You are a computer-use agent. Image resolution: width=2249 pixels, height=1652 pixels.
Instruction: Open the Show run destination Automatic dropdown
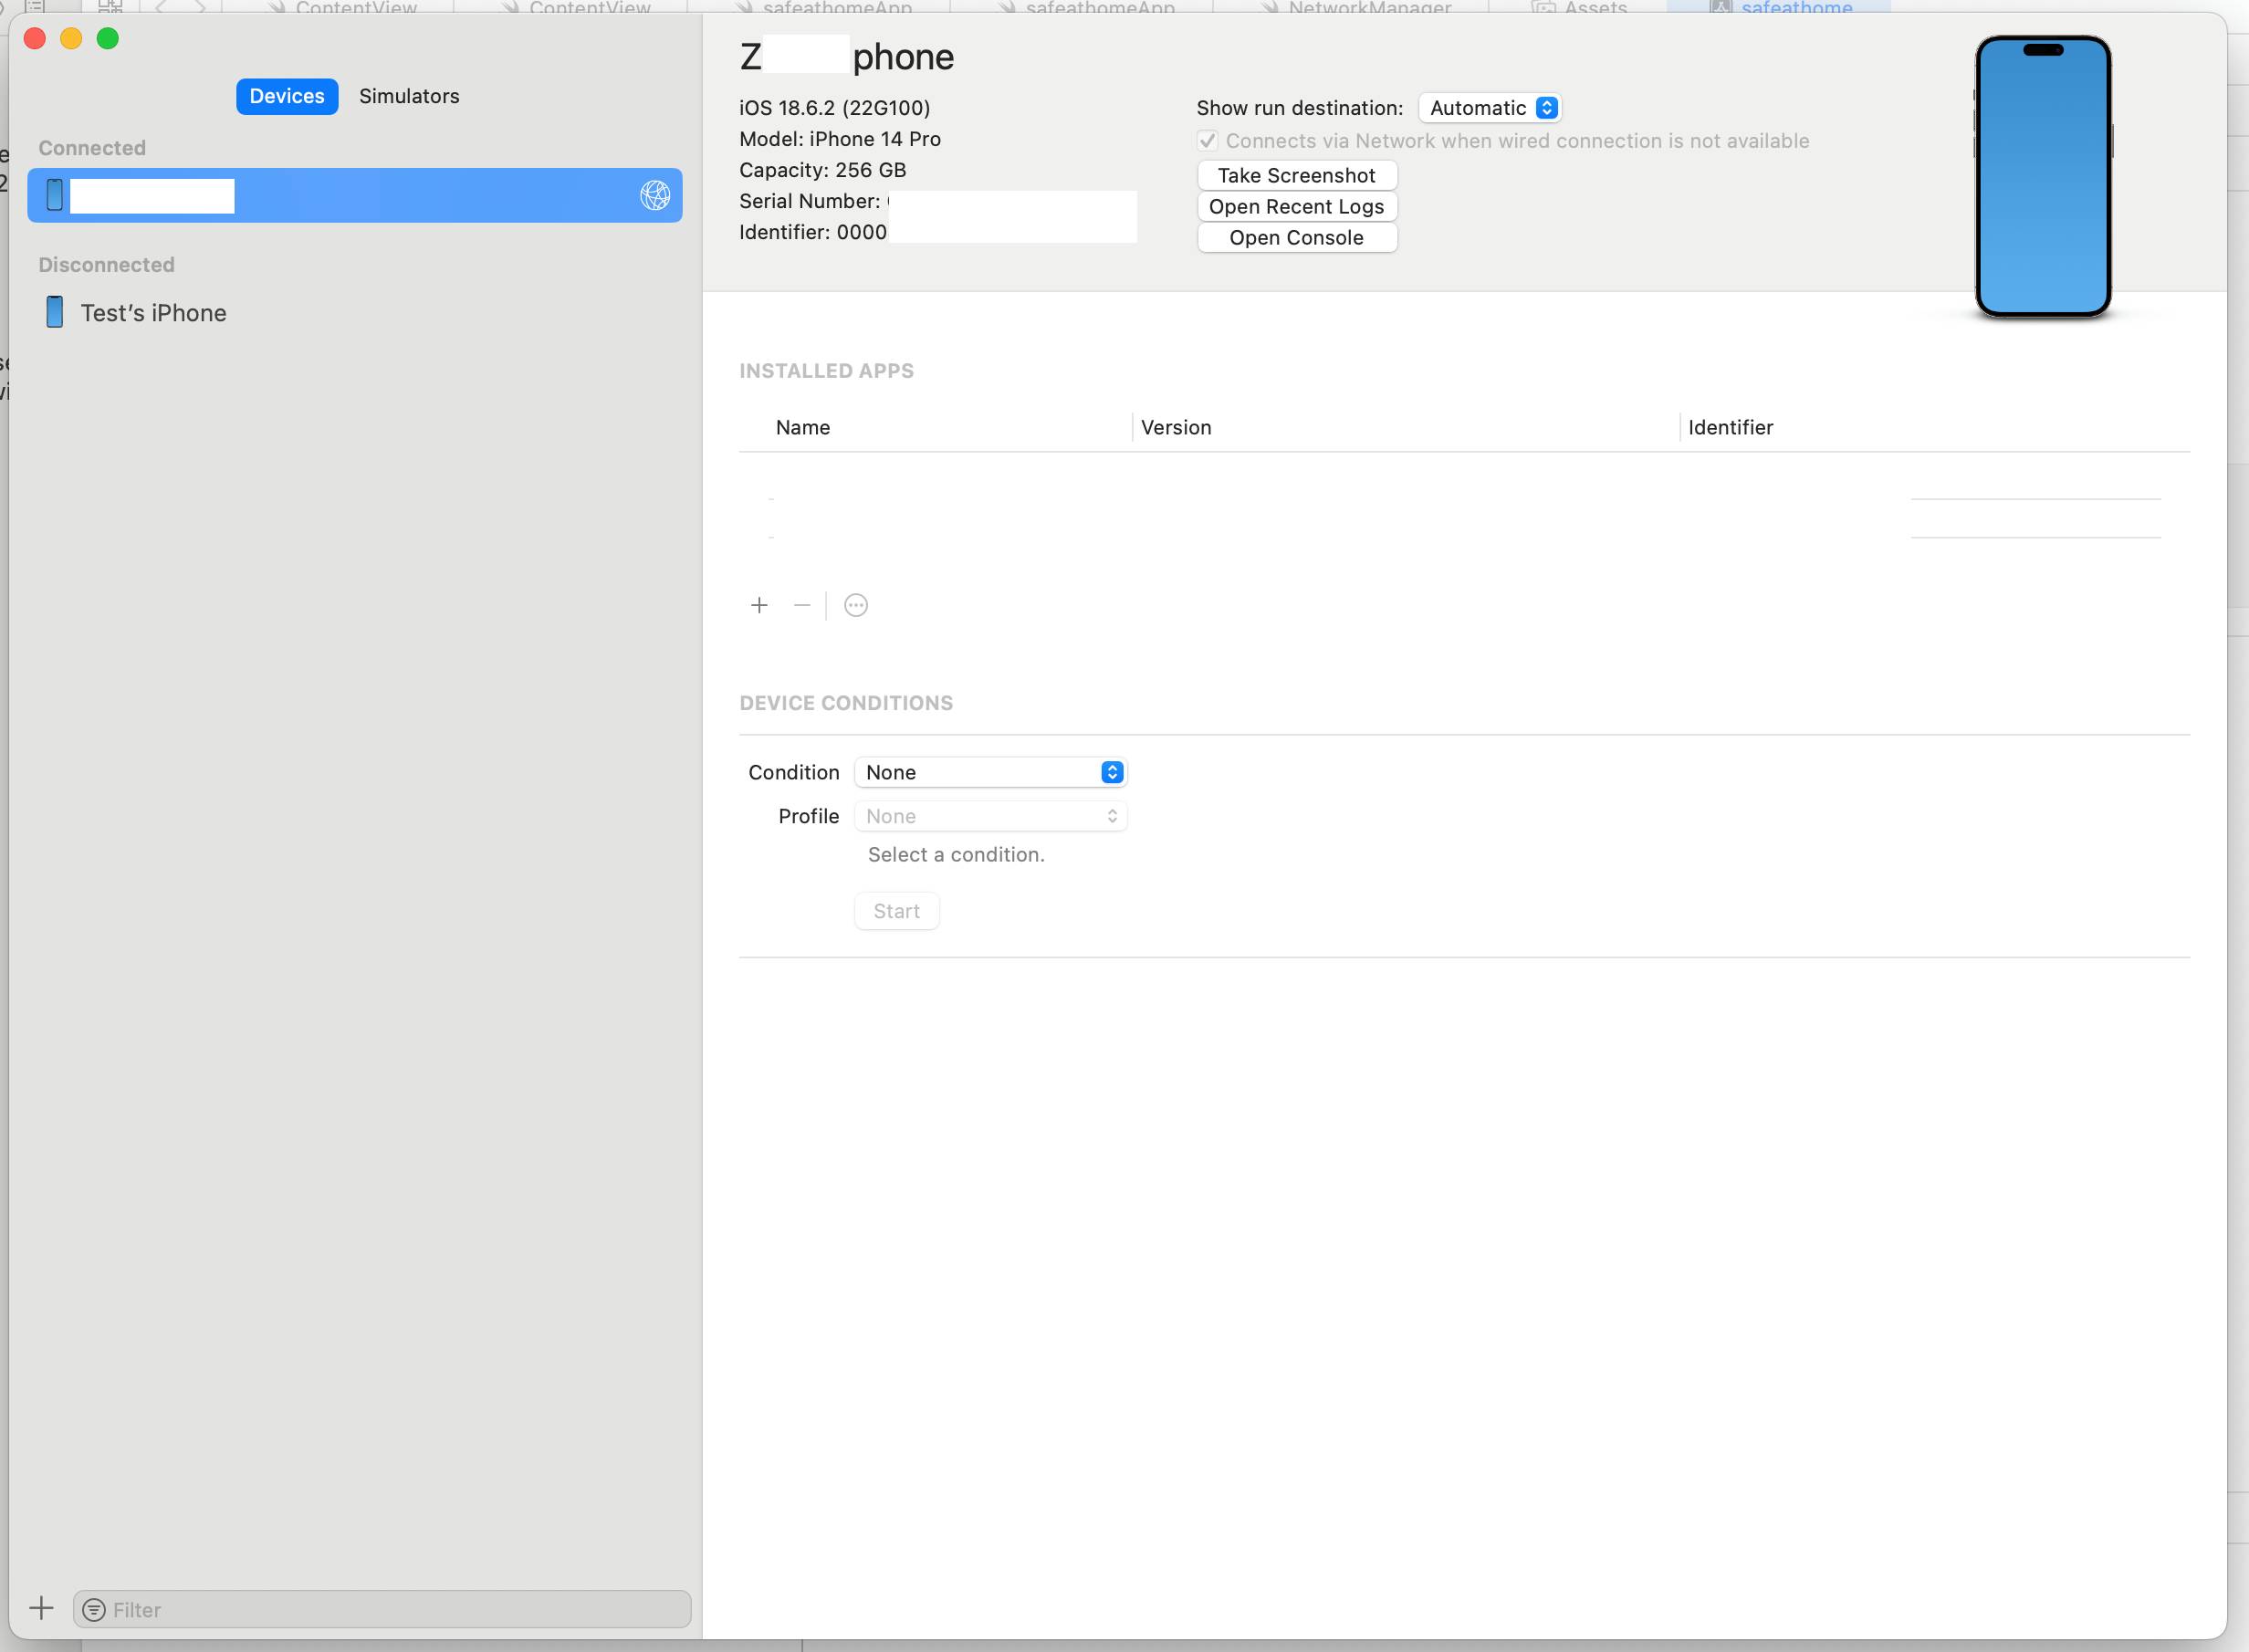pyautogui.click(x=1490, y=108)
